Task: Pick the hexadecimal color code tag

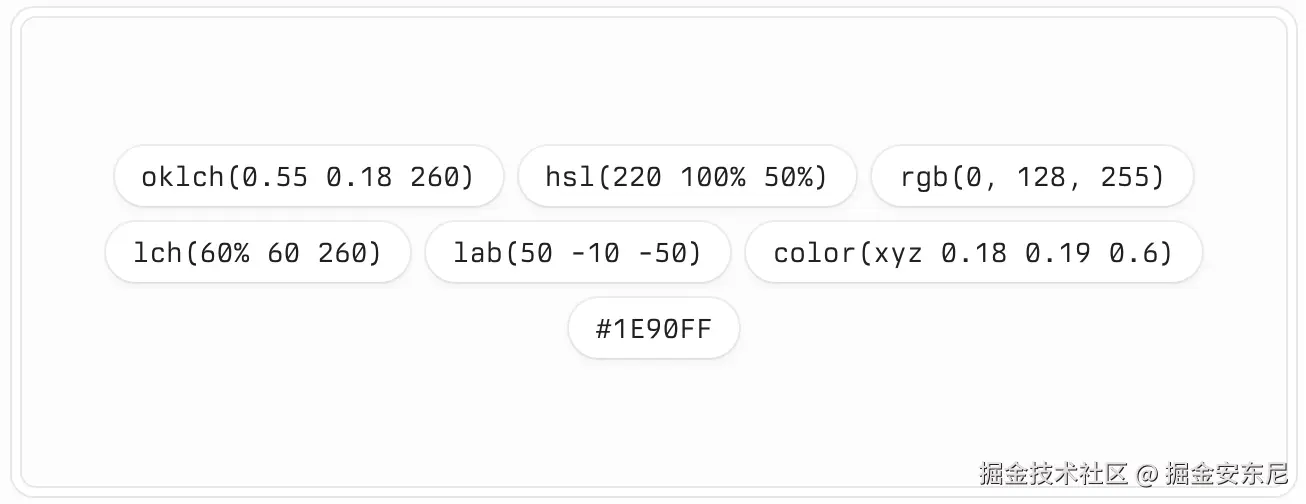Action: pyautogui.click(x=654, y=328)
